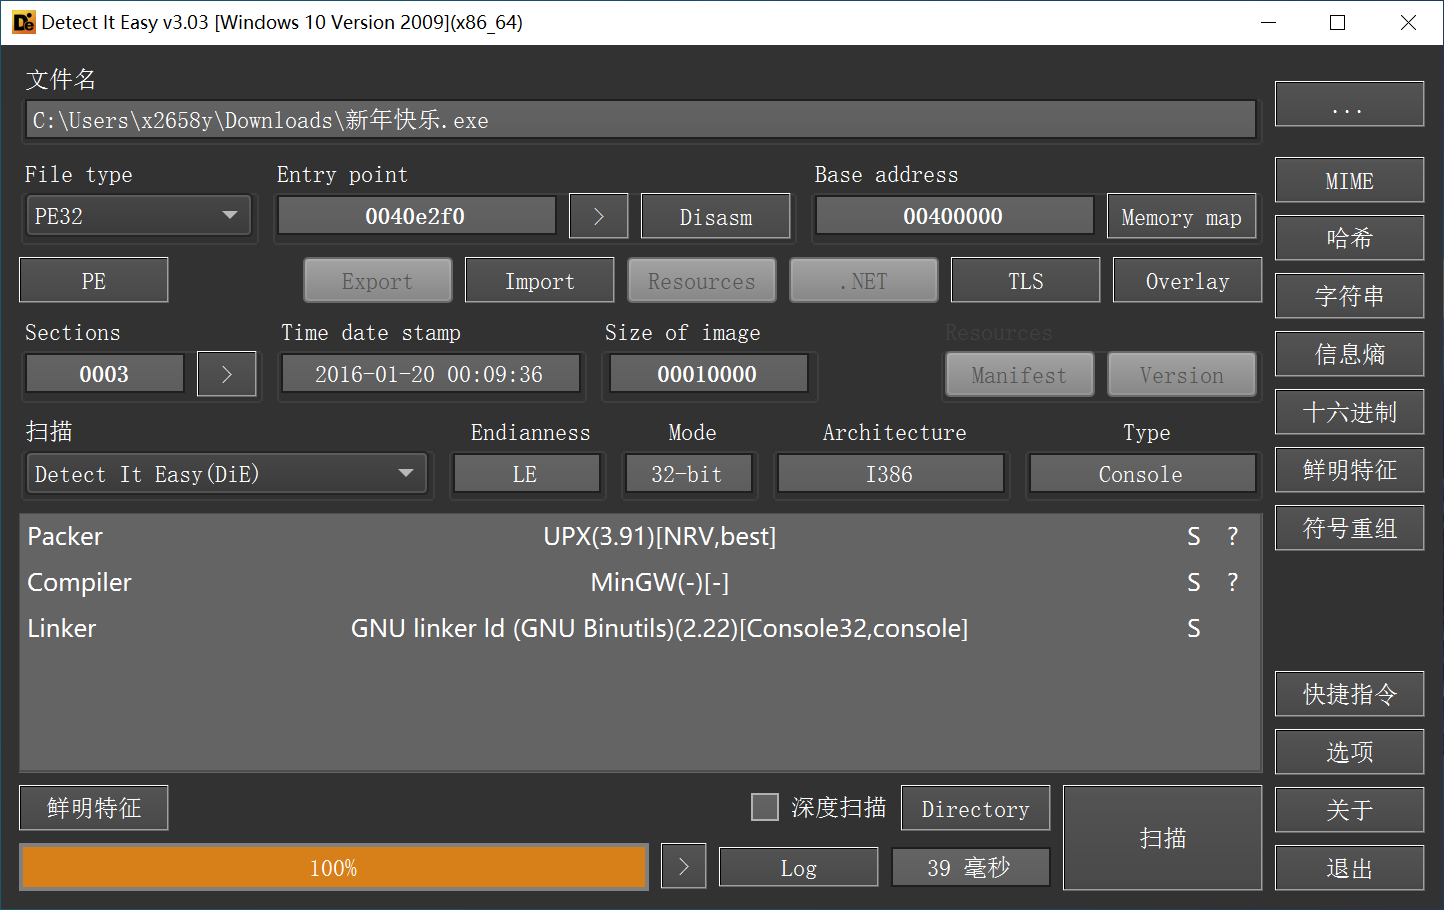
Task: Click the Overlay button
Action: pyautogui.click(x=1188, y=280)
